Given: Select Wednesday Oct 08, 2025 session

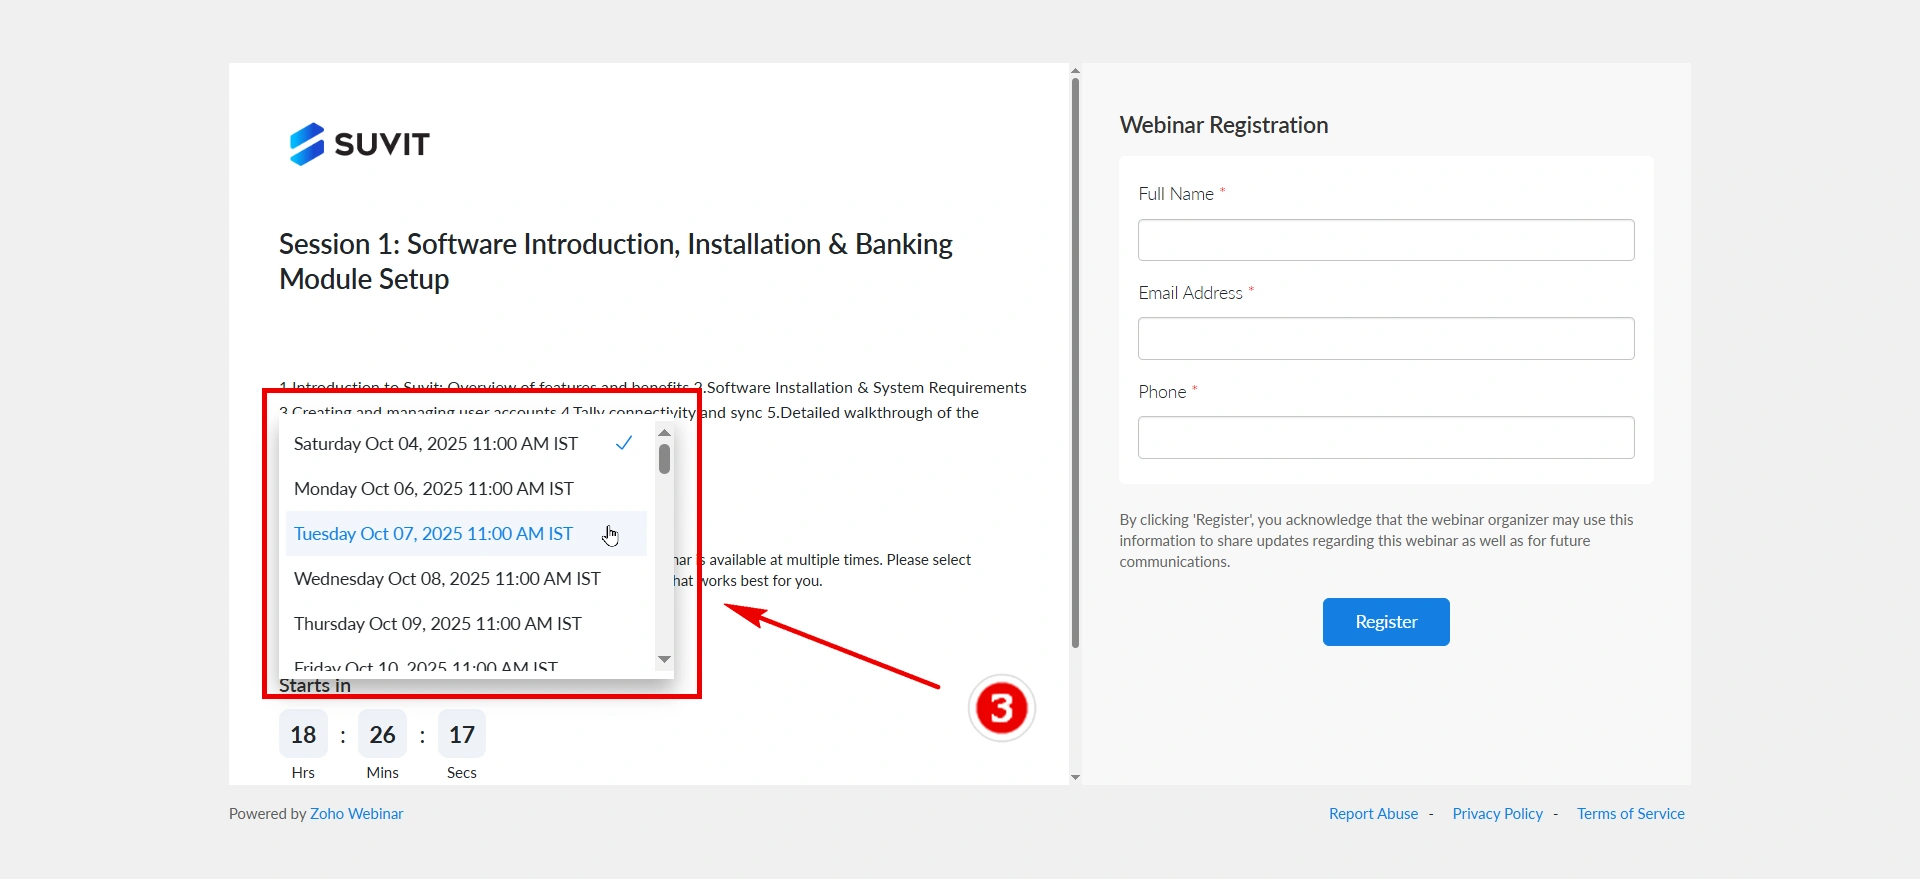Looking at the screenshot, I should coord(447,579).
